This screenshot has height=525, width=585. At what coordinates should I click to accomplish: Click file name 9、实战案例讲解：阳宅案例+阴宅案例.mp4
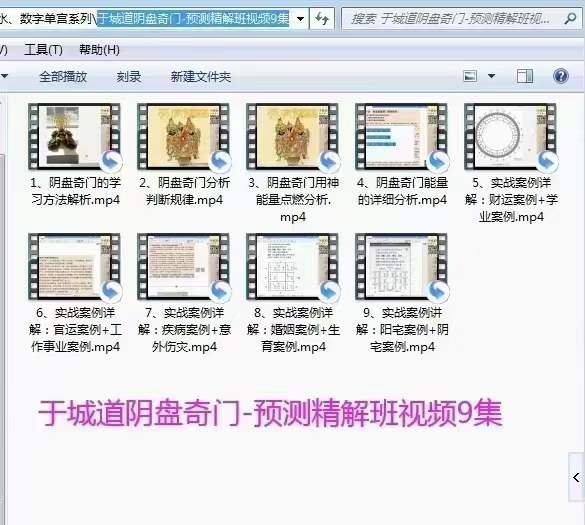[402, 330]
